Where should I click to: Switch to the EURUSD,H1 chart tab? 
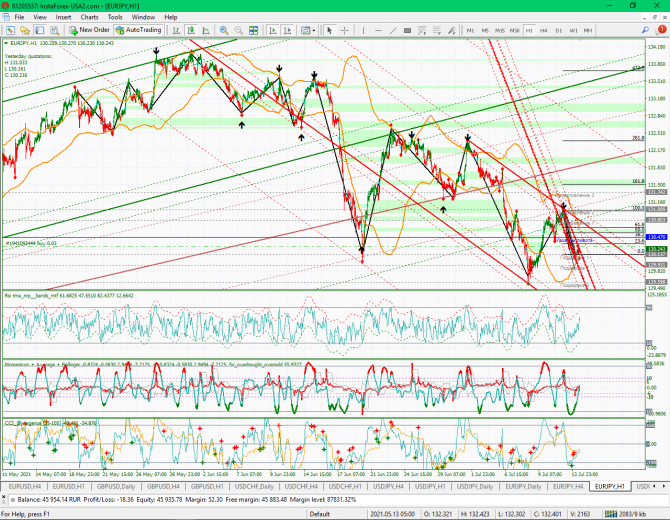pos(68,486)
